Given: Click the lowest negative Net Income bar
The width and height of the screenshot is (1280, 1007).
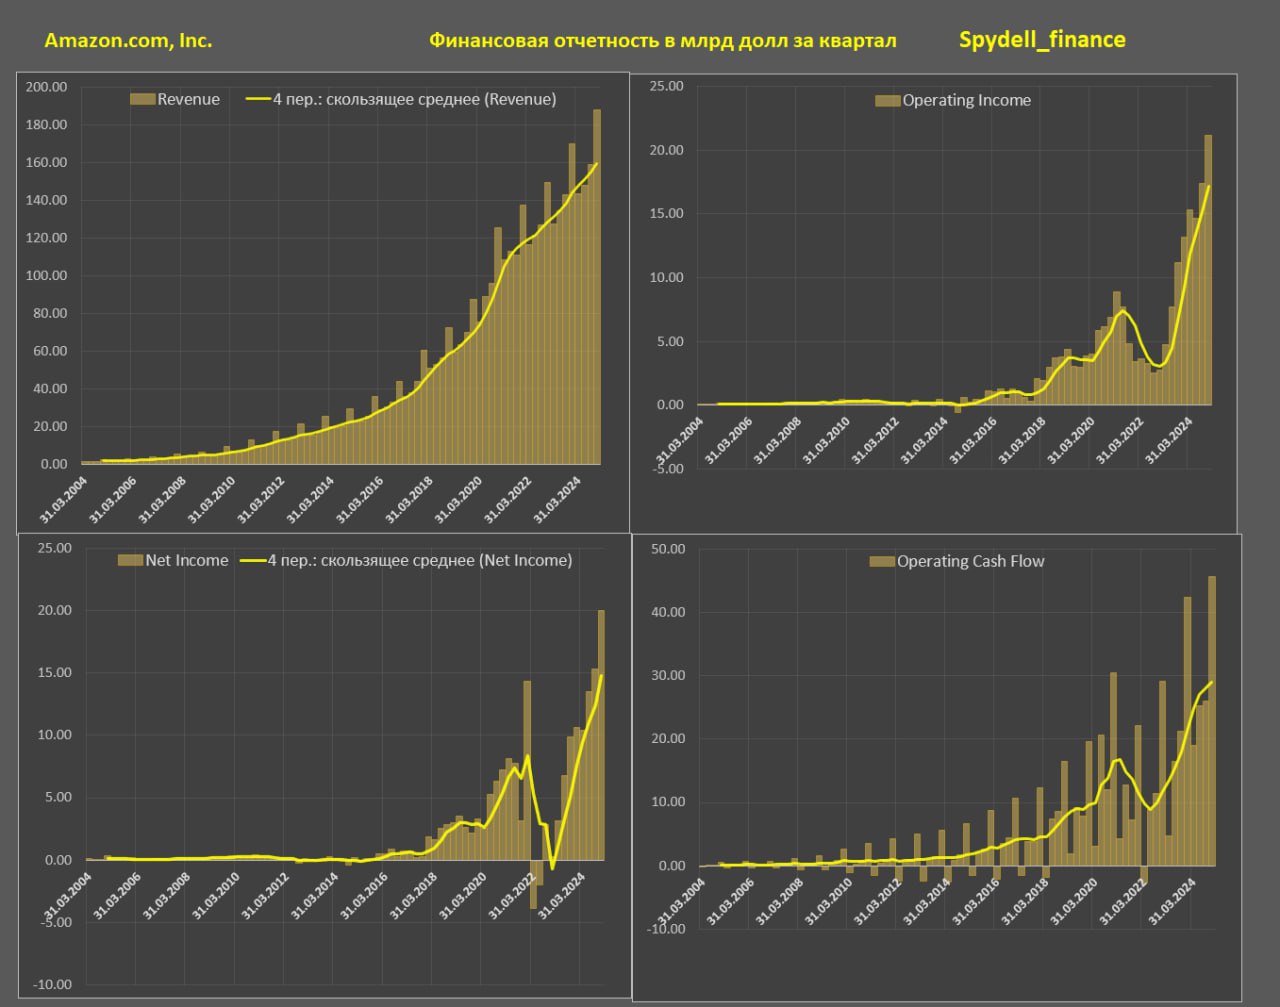Looking at the screenshot, I should coord(533,884).
